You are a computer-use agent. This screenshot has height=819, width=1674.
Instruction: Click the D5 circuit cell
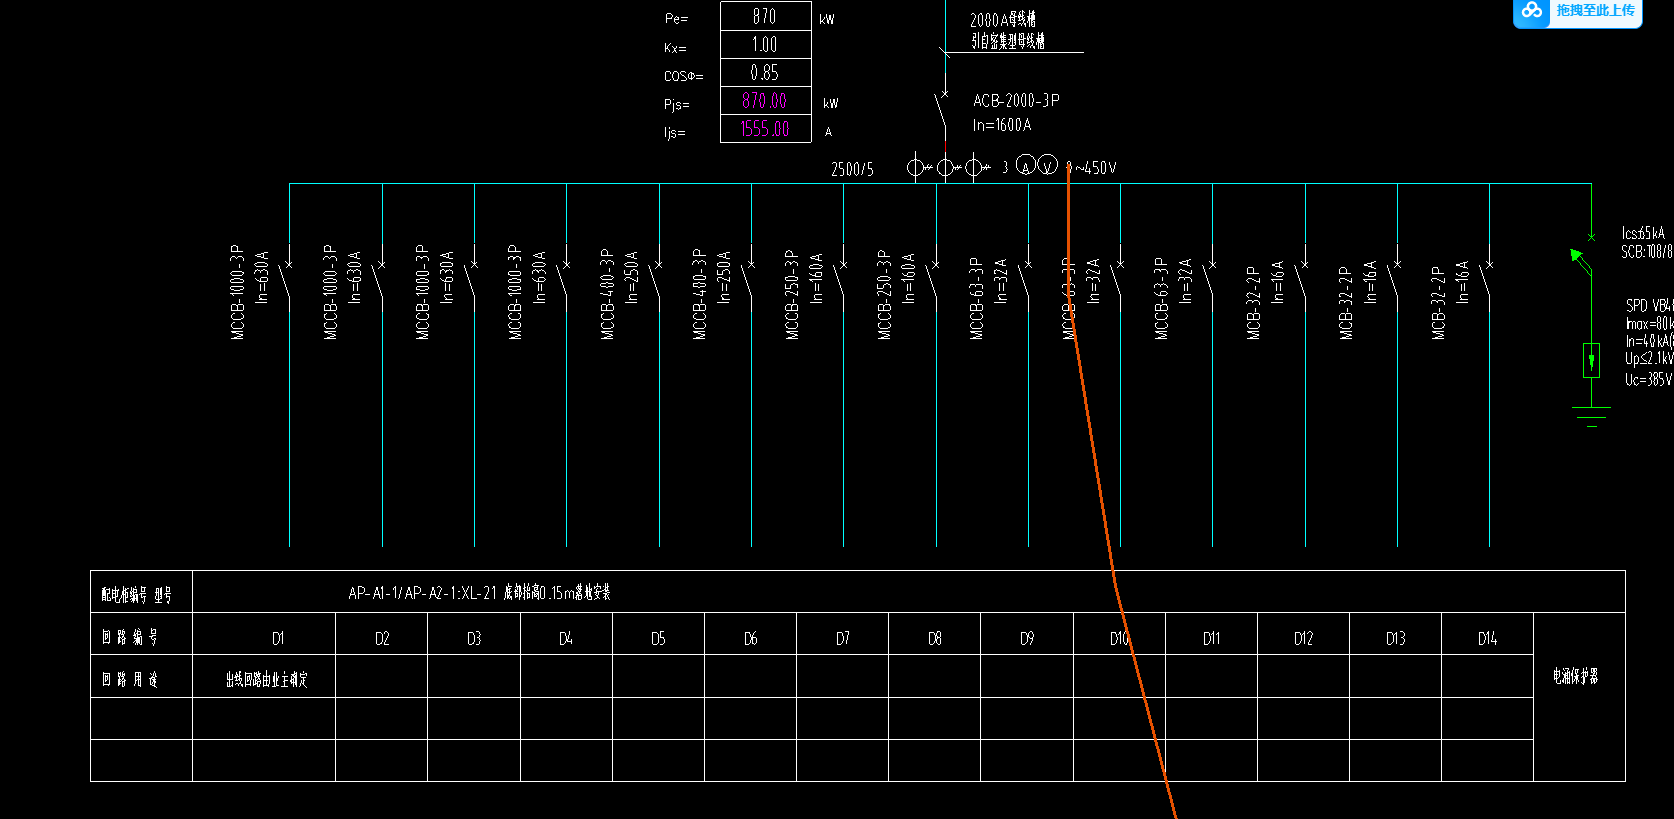[658, 633]
